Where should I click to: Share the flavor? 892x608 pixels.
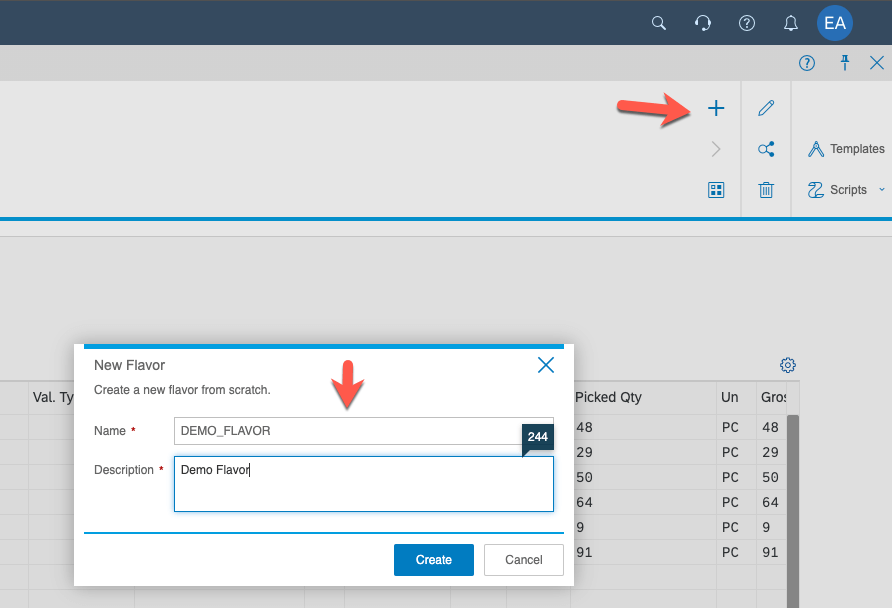coord(766,149)
